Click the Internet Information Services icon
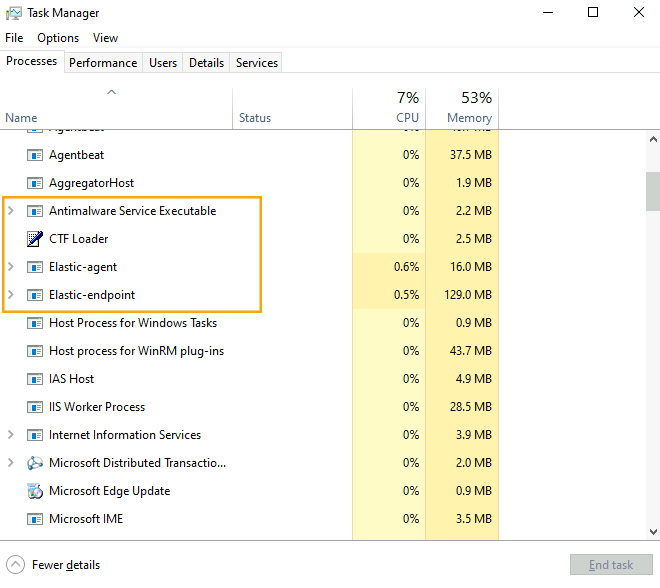This screenshot has height=588, width=660. pos(35,435)
